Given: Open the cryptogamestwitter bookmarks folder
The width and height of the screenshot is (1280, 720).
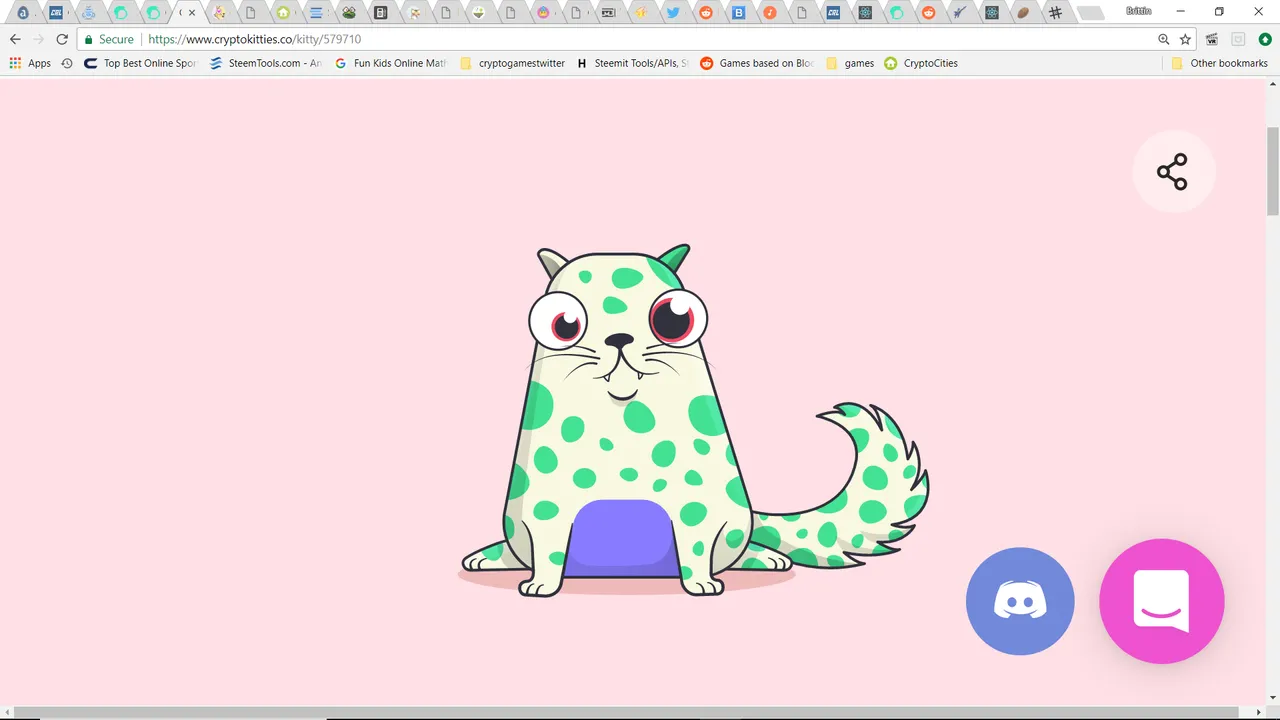Looking at the screenshot, I should [x=513, y=63].
